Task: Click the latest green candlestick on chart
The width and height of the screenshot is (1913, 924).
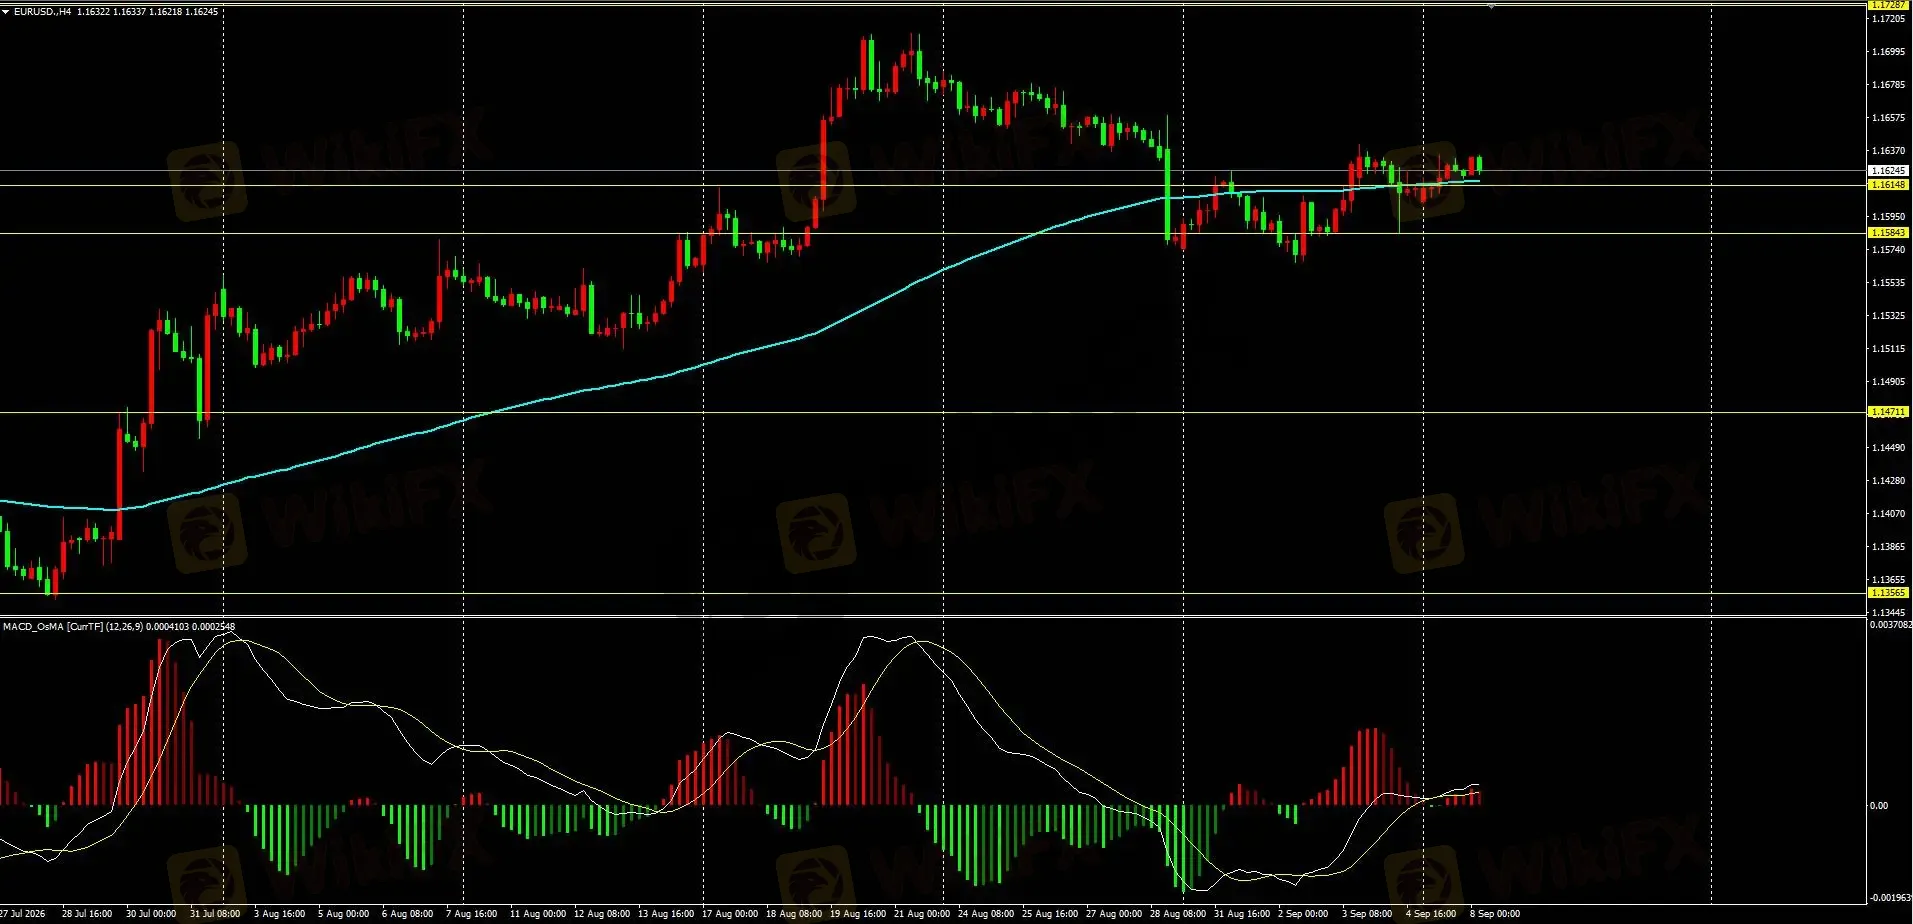Action: coord(1479,166)
